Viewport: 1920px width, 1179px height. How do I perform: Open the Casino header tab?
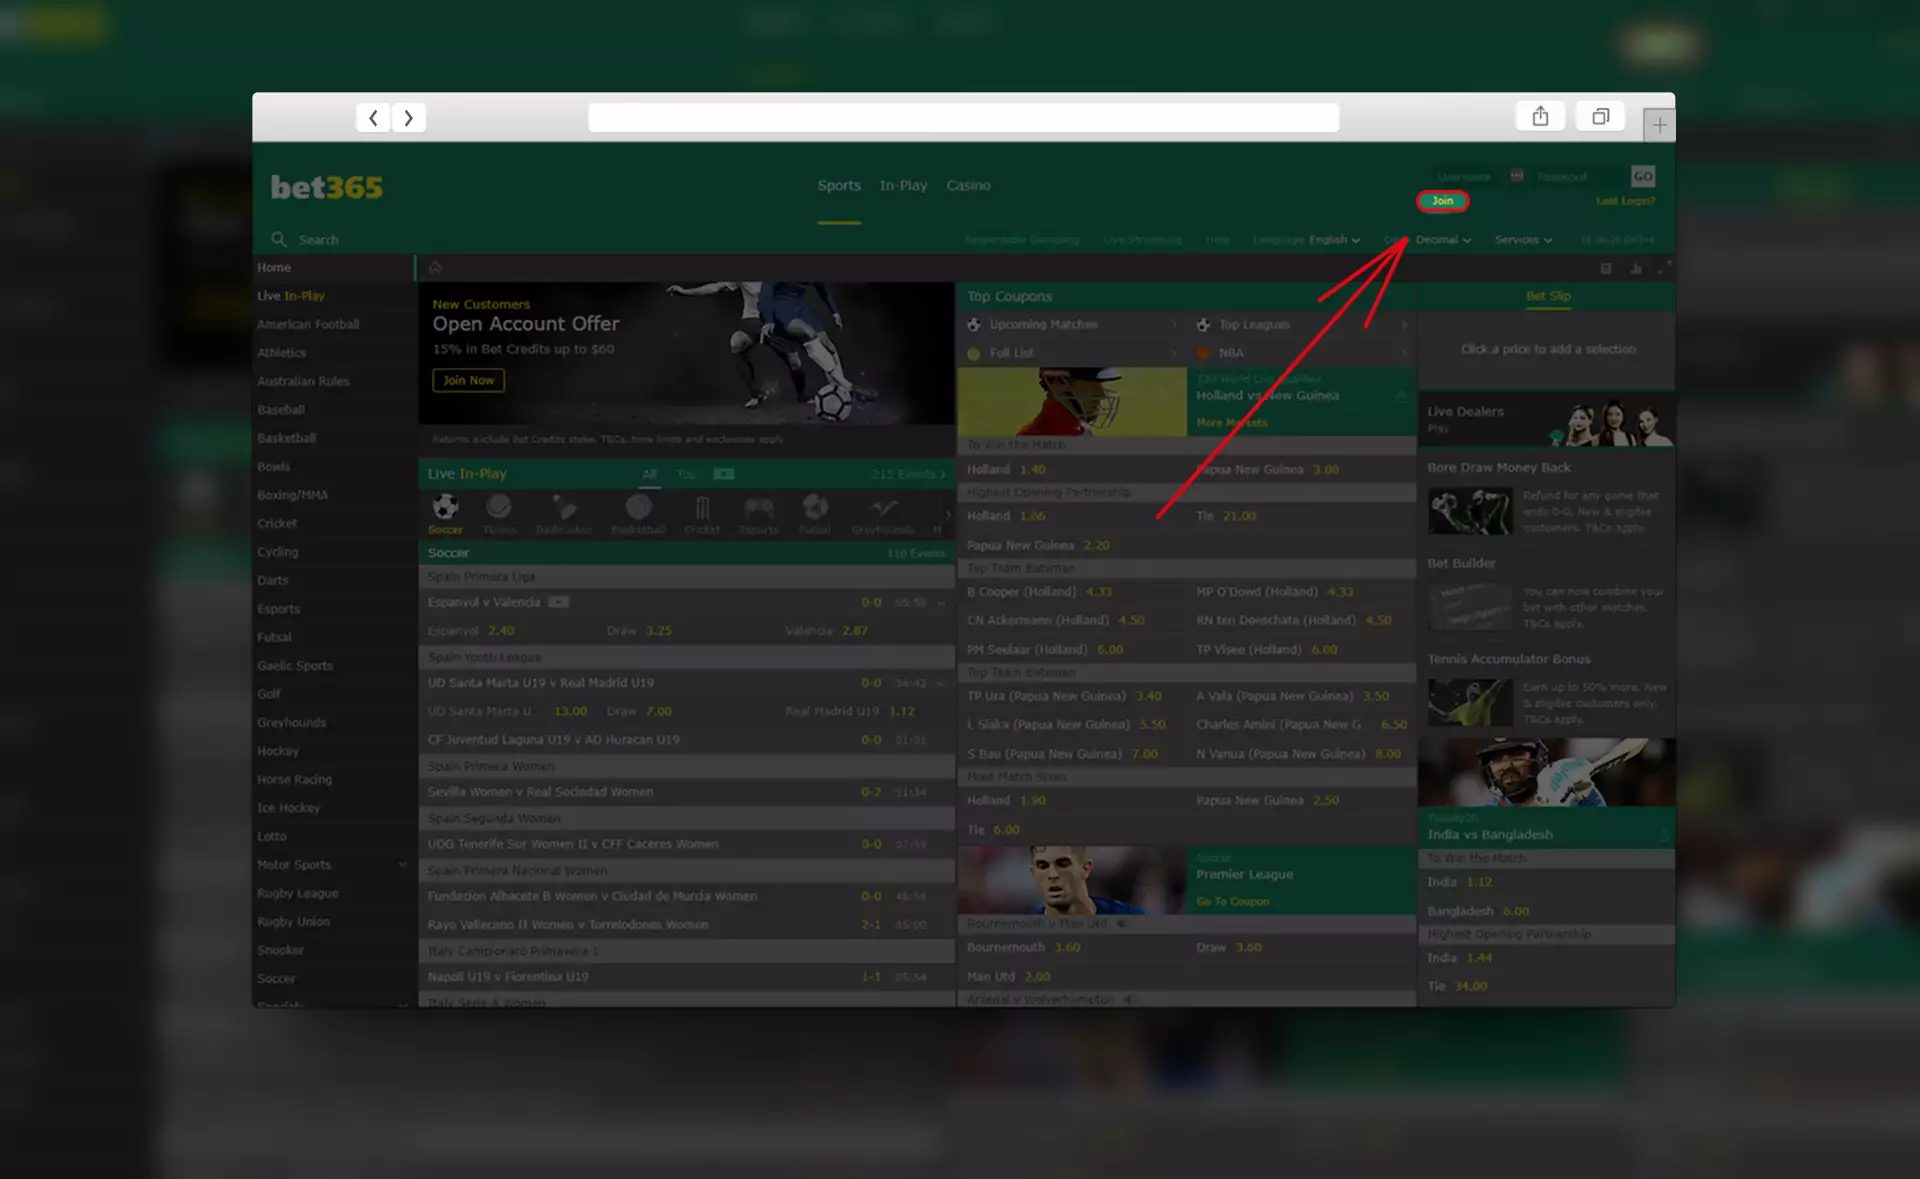(x=968, y=186)
